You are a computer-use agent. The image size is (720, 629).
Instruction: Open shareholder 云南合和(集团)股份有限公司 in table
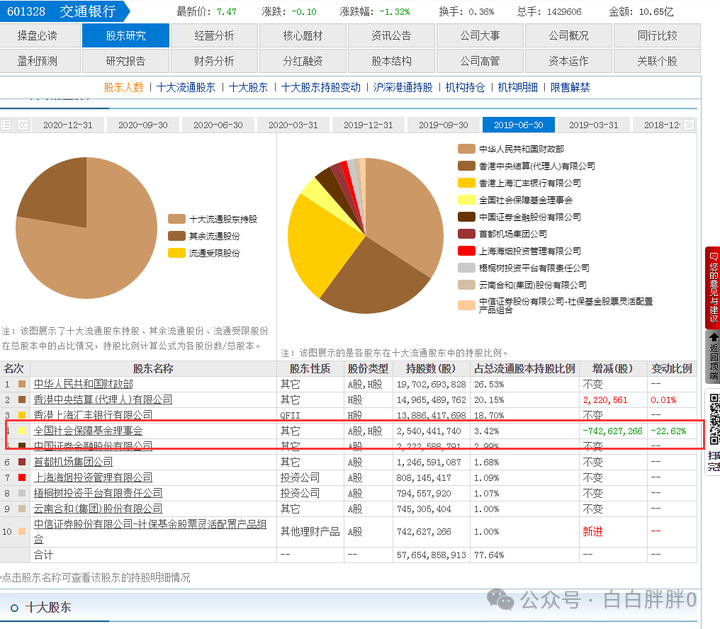click(98, 509)
